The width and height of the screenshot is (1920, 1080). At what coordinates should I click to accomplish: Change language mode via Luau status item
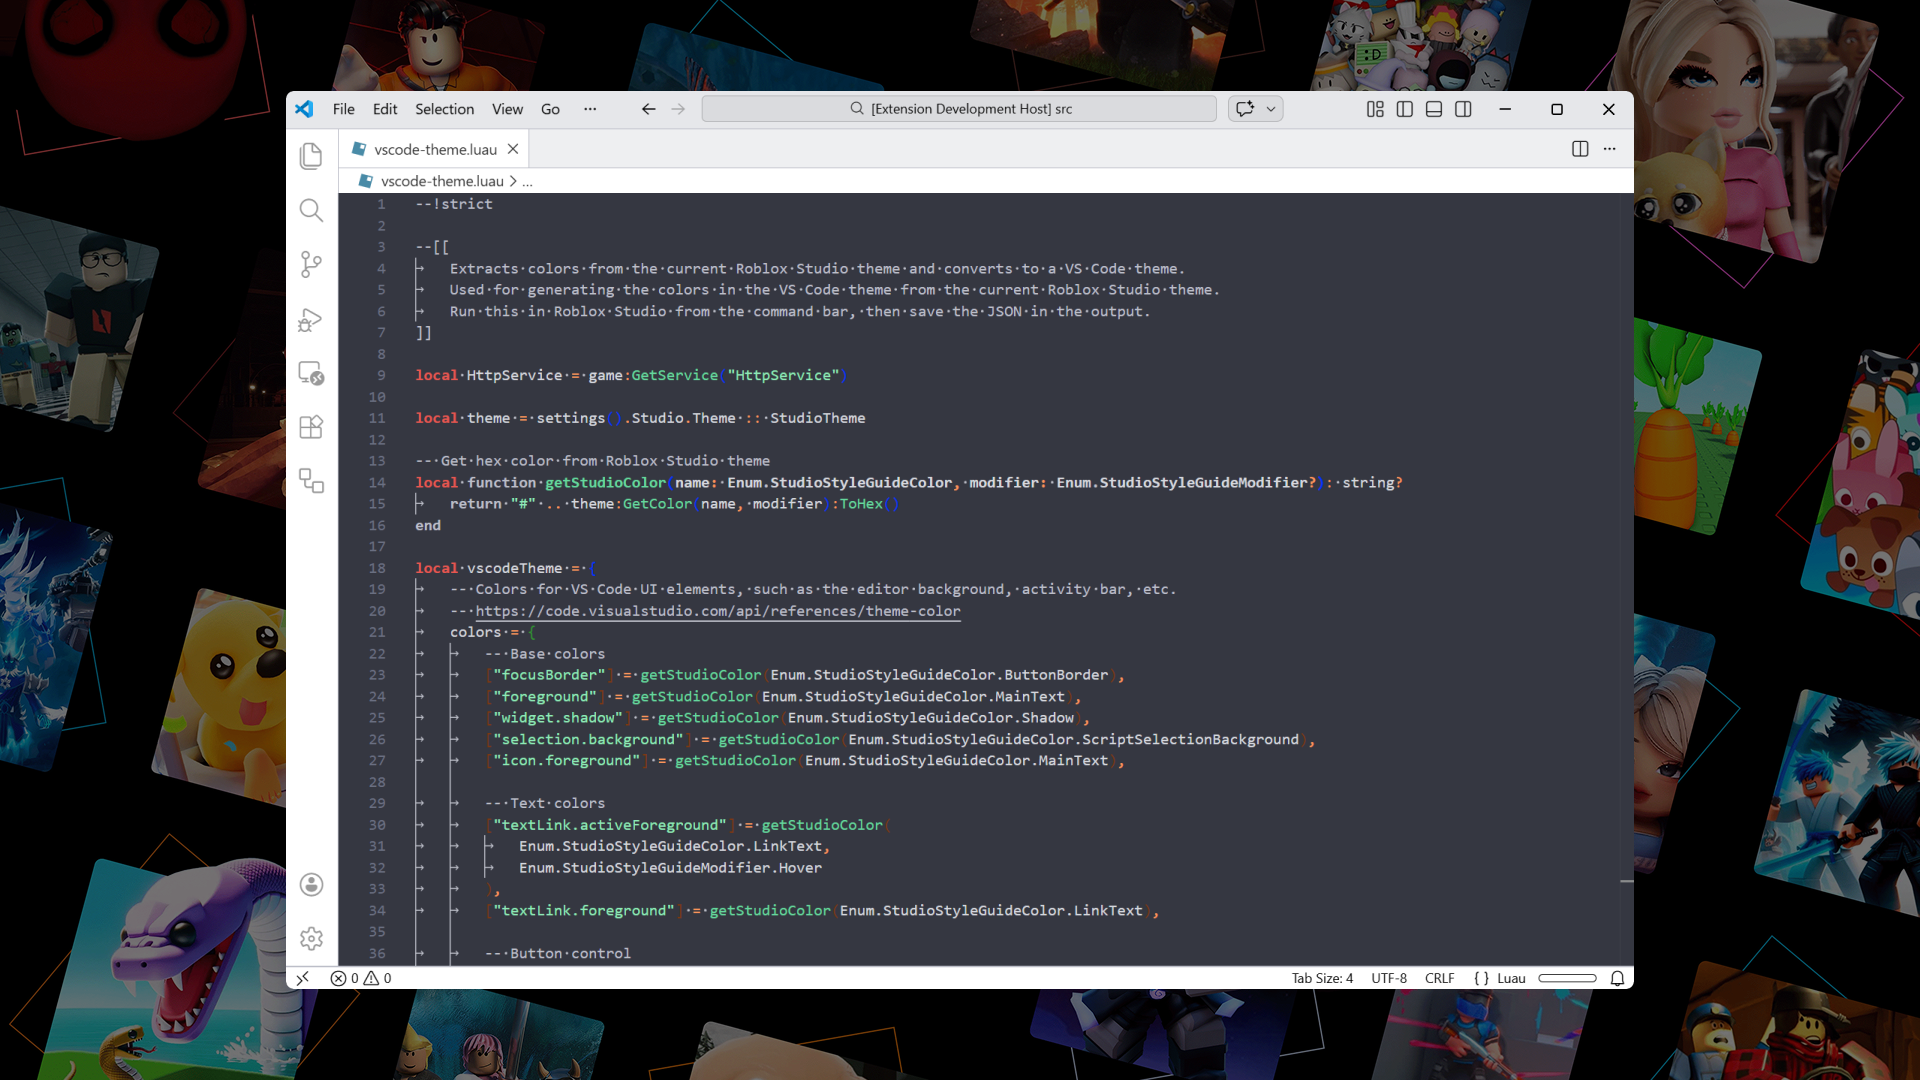click(x=1511, y=978)
